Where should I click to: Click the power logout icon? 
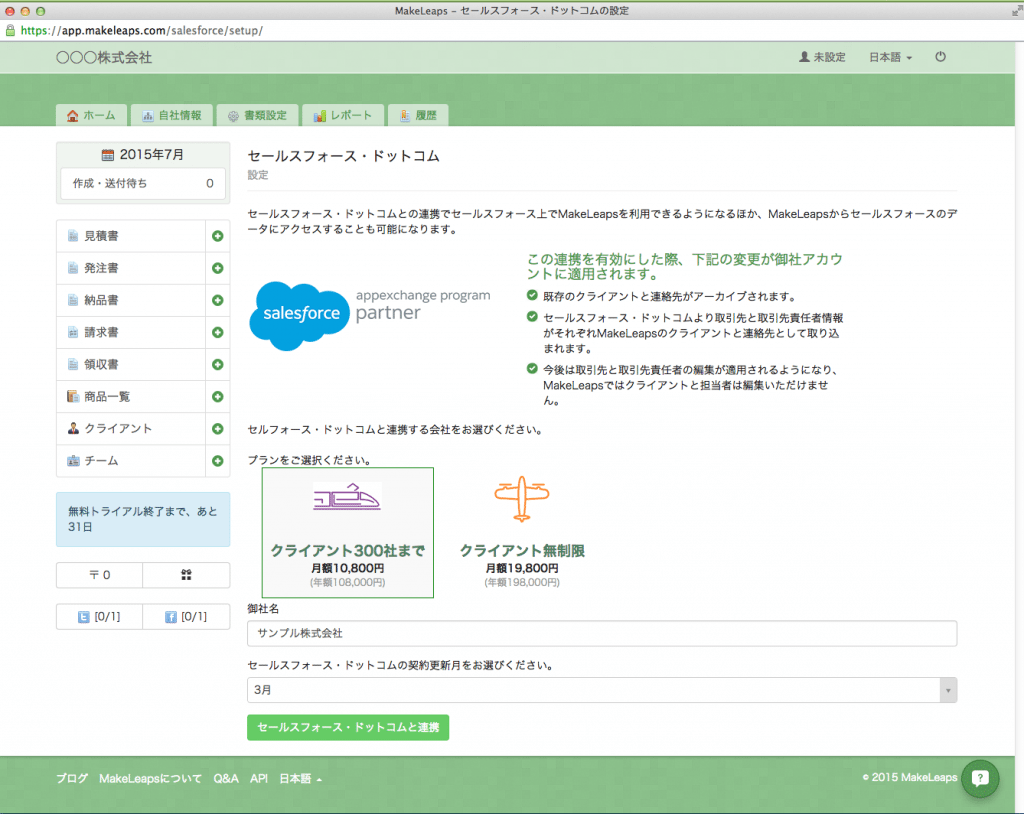click(x=940, y=57)
